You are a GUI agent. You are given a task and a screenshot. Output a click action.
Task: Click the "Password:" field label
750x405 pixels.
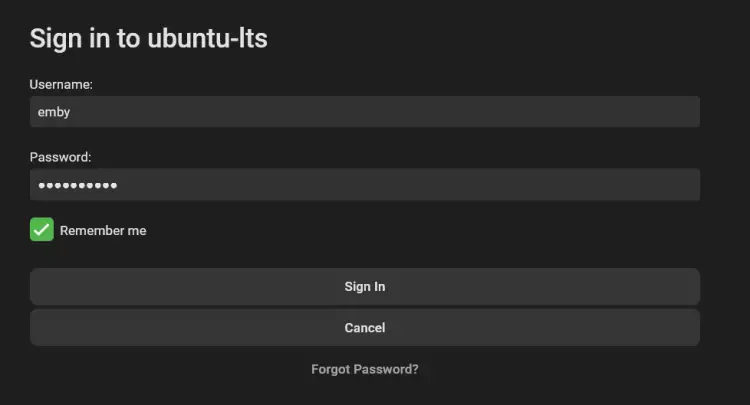coord(60,158)
